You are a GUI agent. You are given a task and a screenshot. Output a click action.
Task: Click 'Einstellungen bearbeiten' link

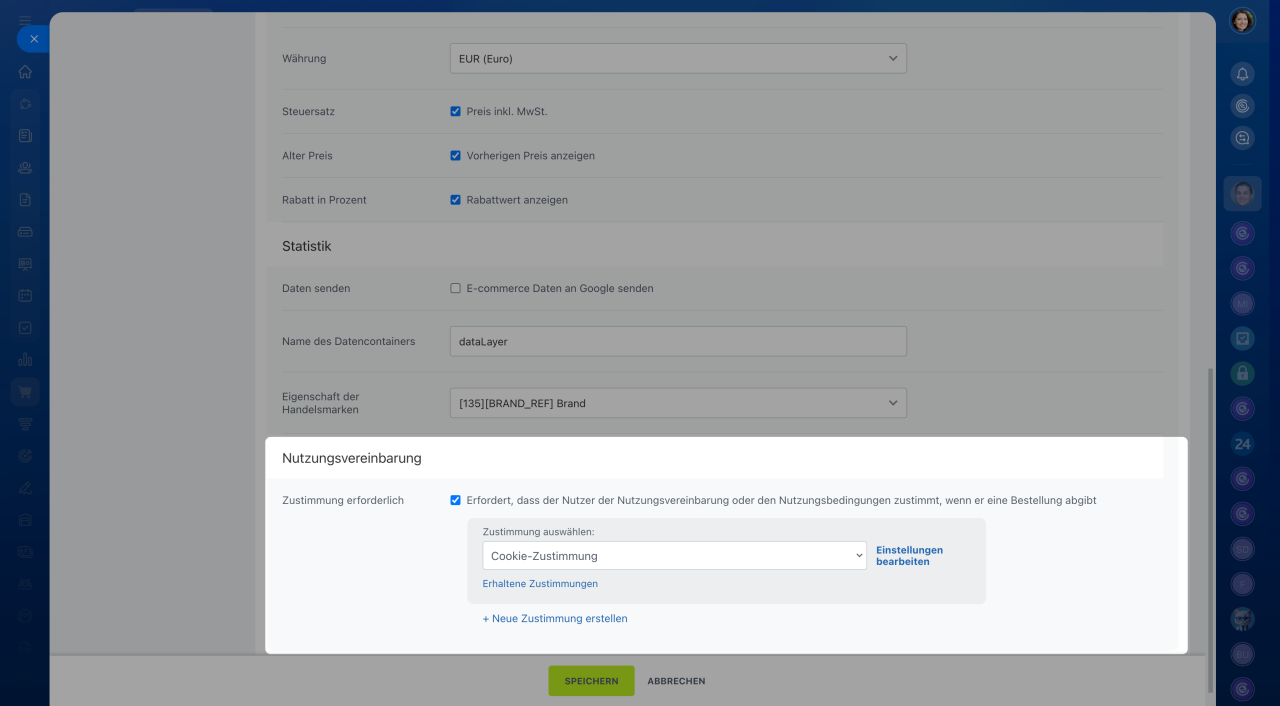(909, 556)
